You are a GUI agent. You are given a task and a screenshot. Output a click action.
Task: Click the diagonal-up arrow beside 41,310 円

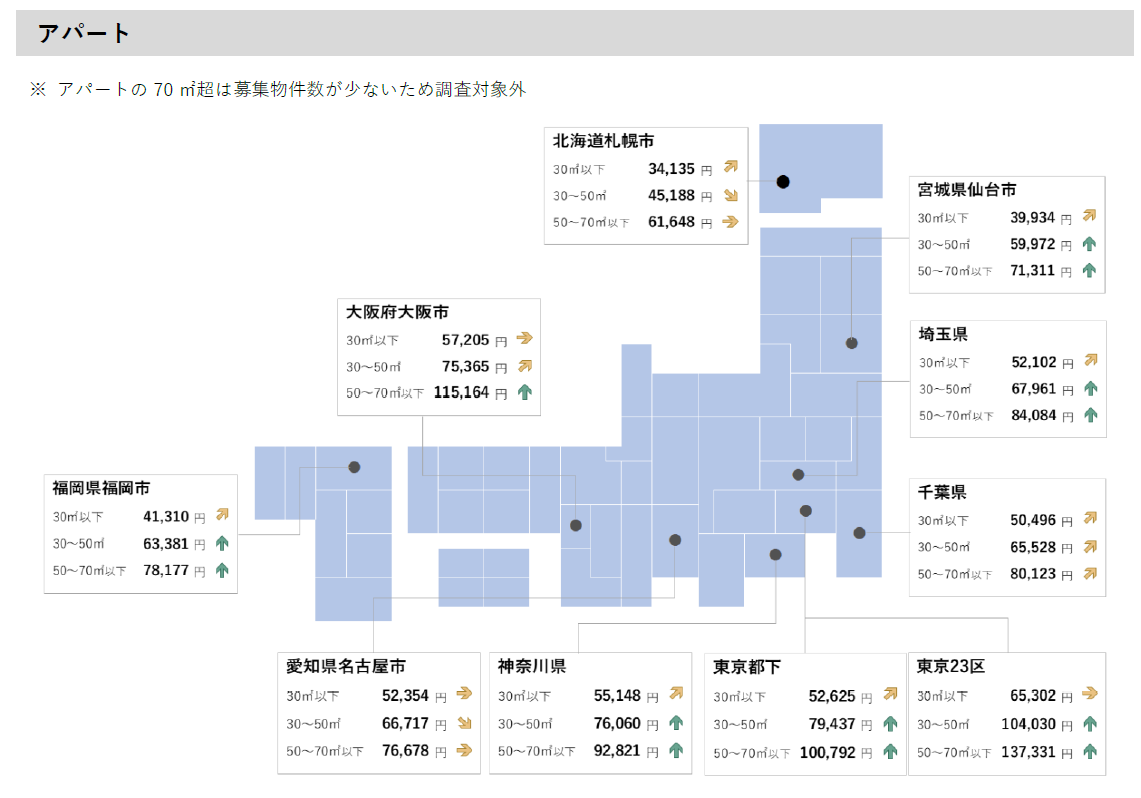[x=222, y=514]
